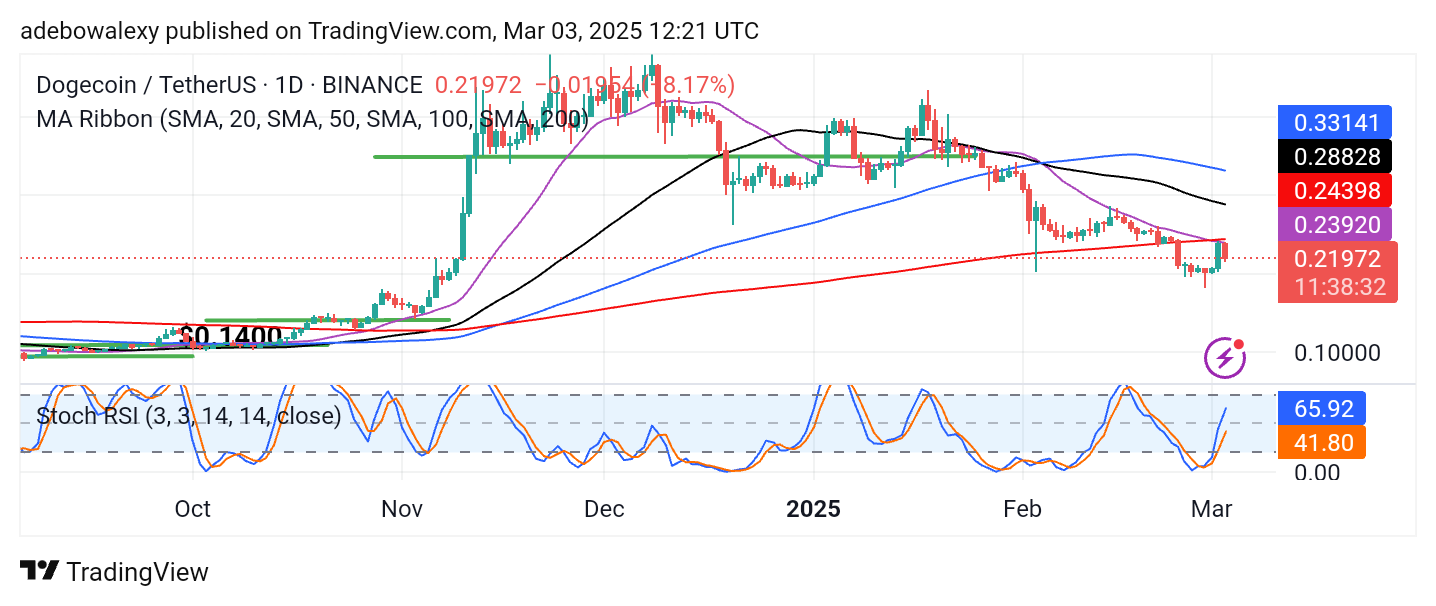Click the 0.10000 price axis value

[1336, 353]
